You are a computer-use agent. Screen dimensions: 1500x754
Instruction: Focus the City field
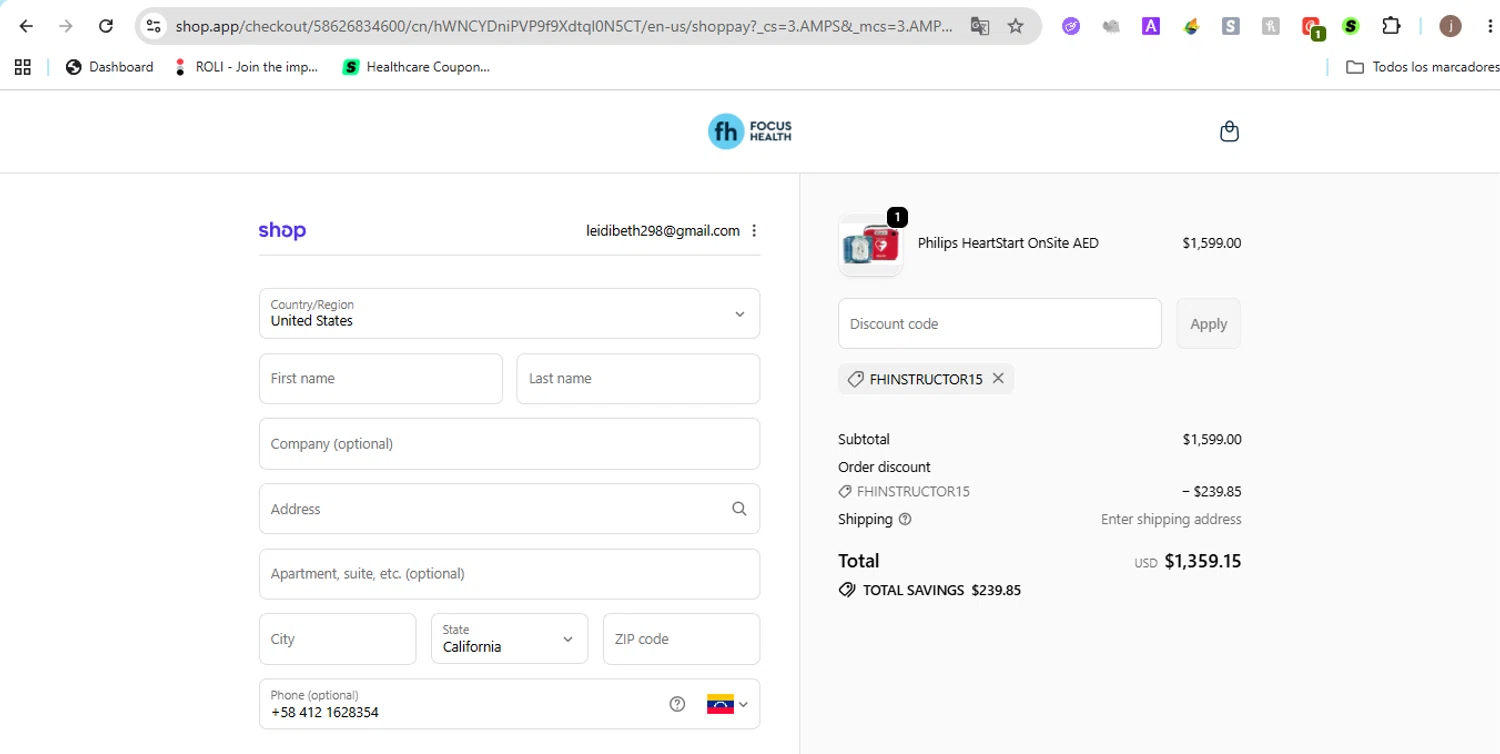337,639
